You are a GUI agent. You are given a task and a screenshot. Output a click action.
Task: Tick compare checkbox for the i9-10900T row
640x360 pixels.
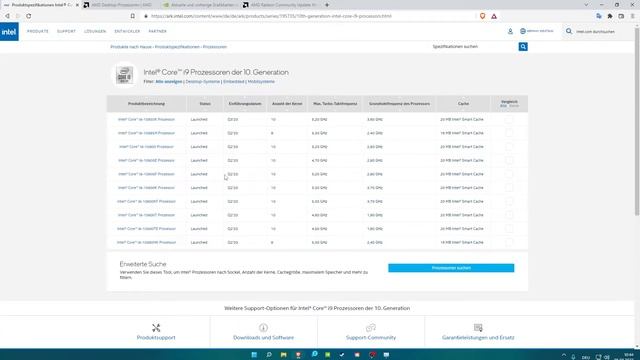coord(509,215)
